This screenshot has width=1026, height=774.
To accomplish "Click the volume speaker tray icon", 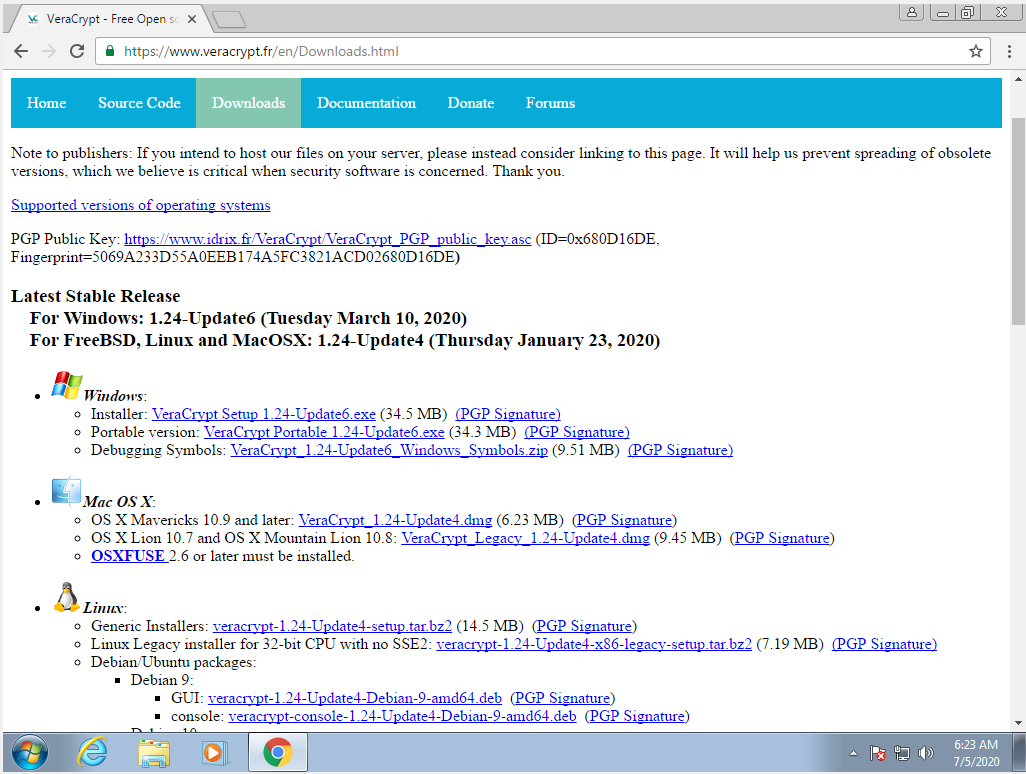I will coord(926,753).
